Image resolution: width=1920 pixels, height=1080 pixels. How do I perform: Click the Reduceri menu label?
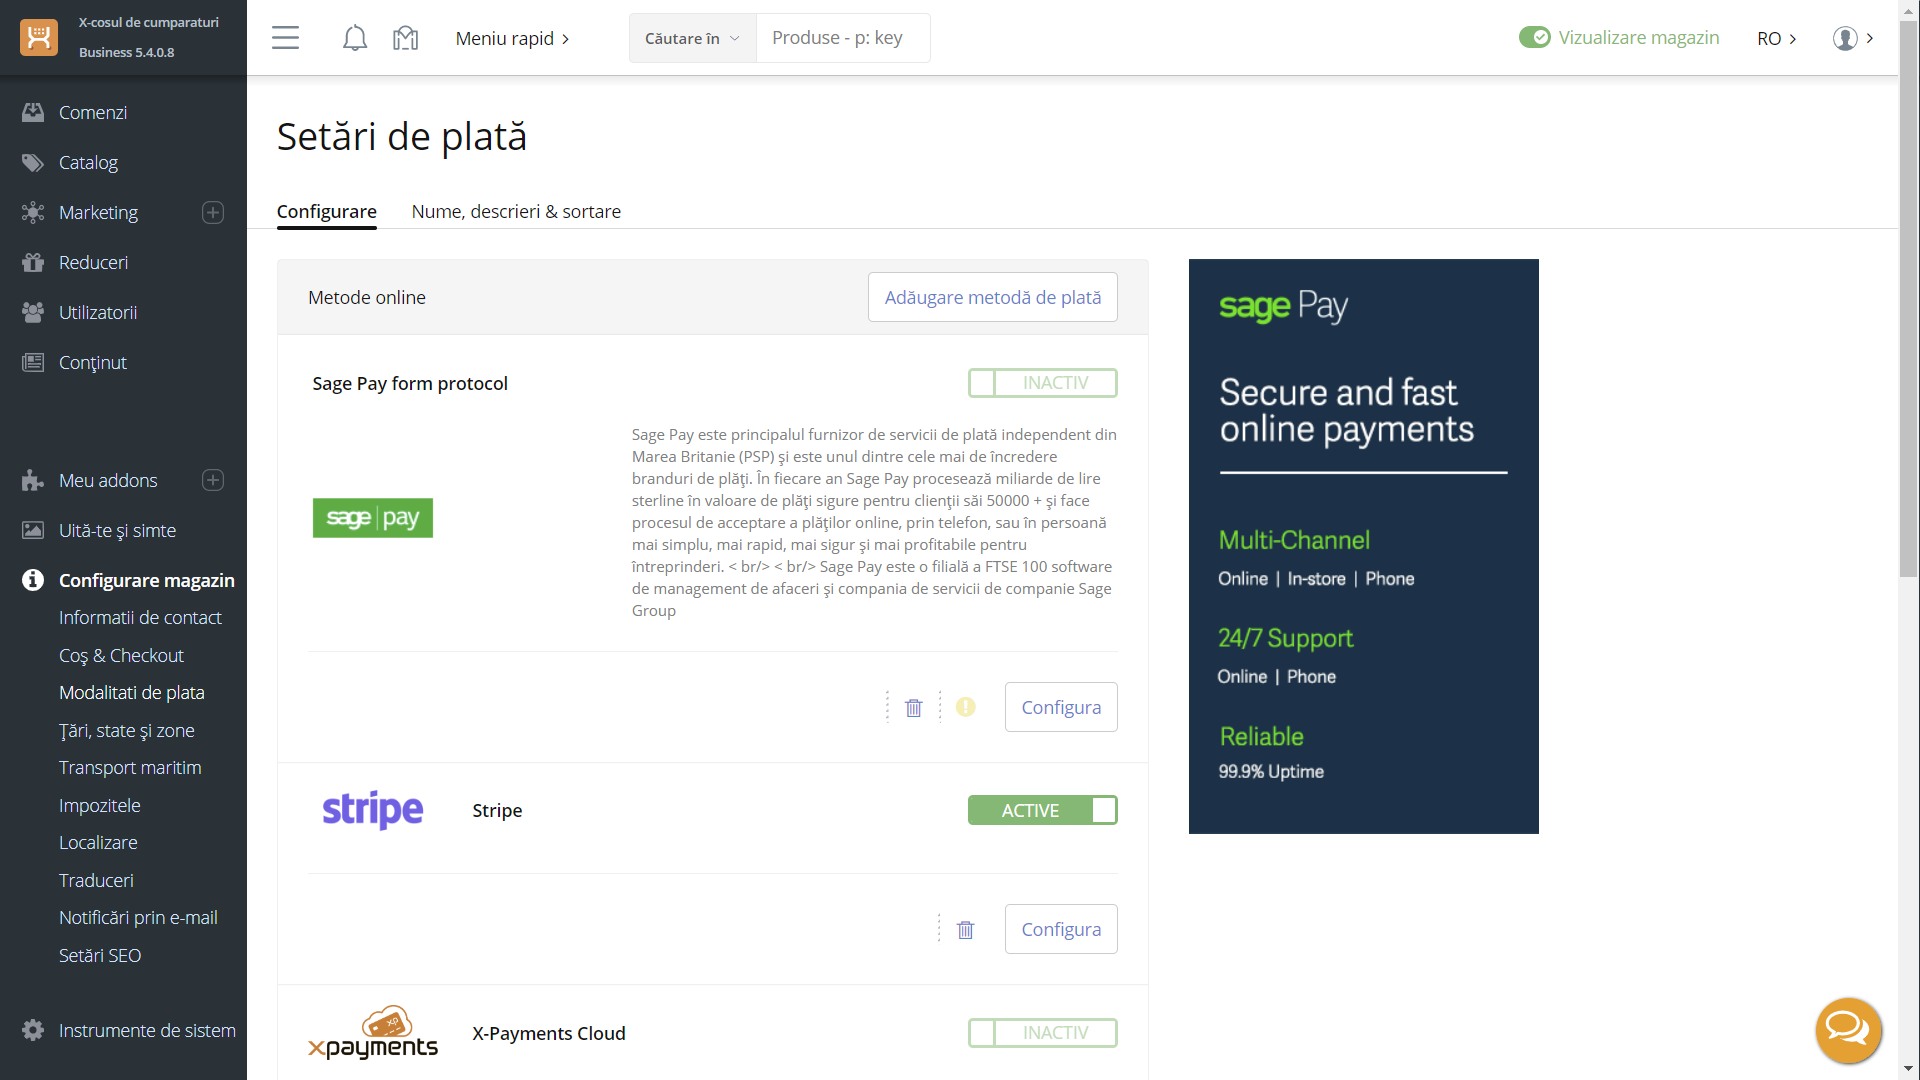[x=93, y=262]
